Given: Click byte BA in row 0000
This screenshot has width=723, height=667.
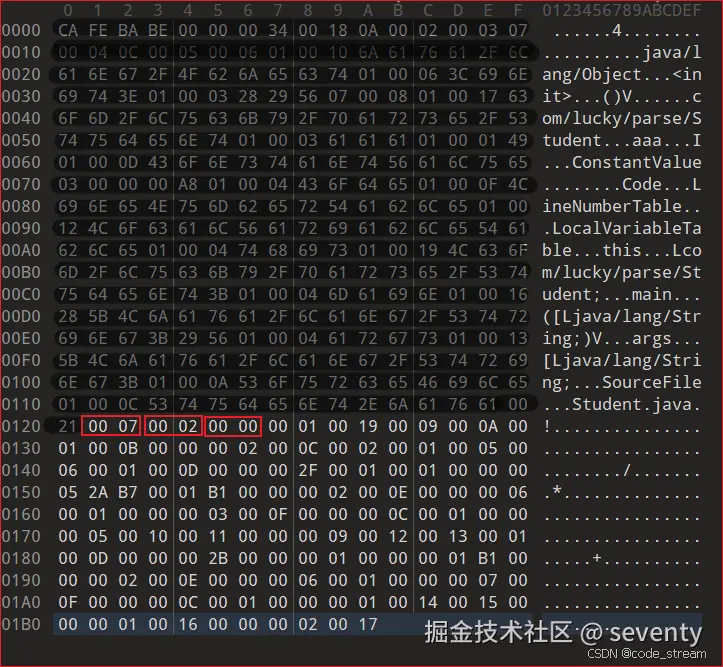Looking at the screenshot, I should 128,30.
